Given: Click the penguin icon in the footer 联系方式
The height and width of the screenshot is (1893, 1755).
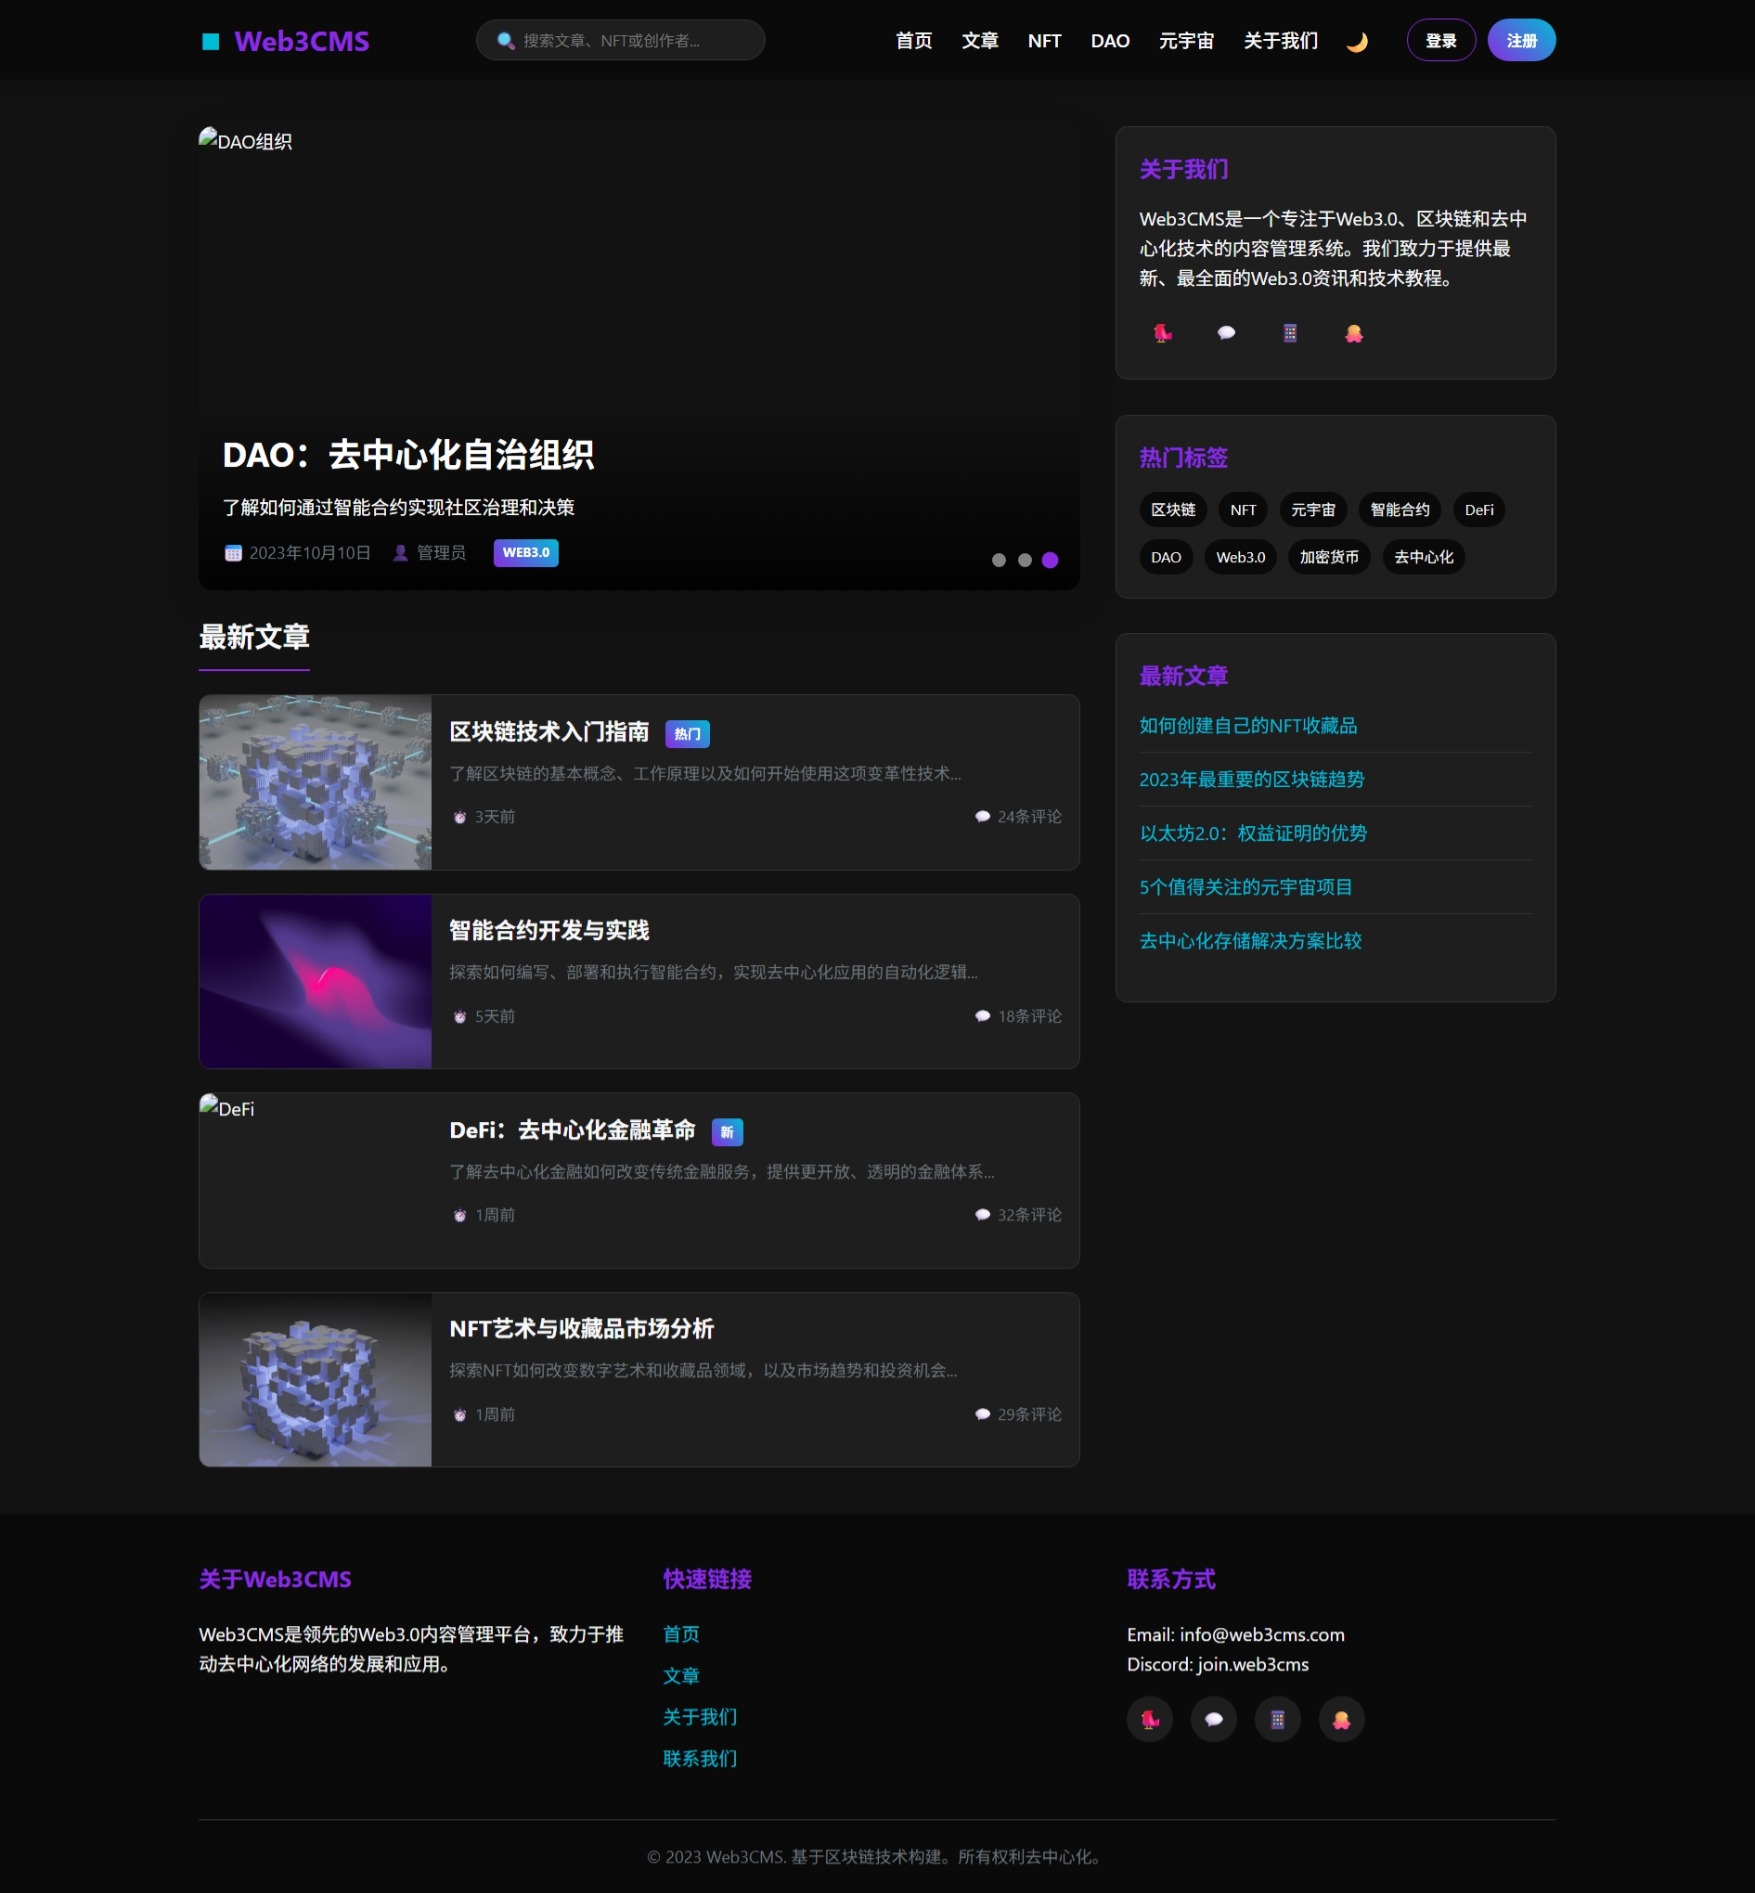Looking at the screenshot, I should coord(1342,1719).
